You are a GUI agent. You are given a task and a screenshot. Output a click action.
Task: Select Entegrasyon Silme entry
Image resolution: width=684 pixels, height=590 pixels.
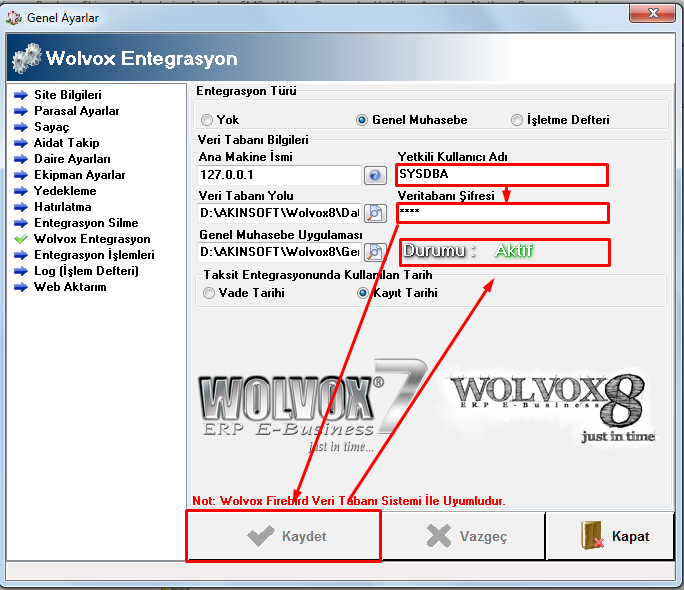click(86, 223)
